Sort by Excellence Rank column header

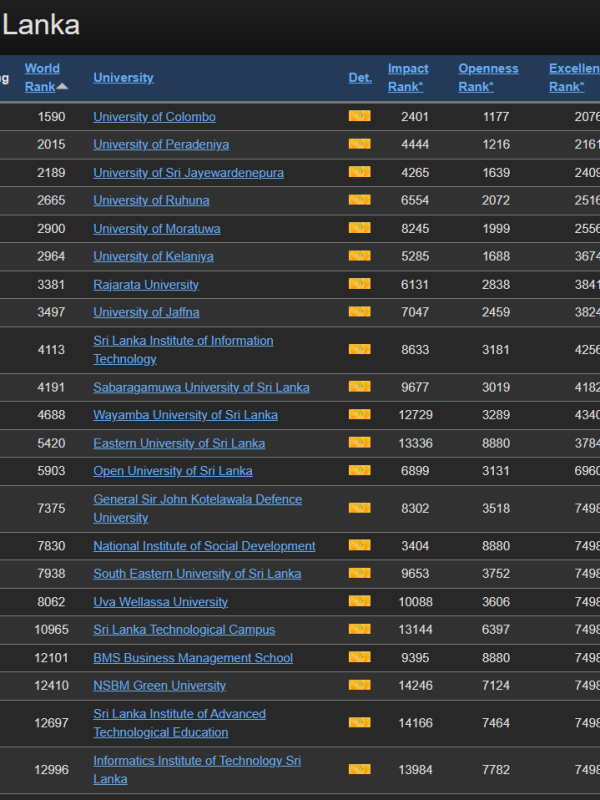[x=574, y=77]
